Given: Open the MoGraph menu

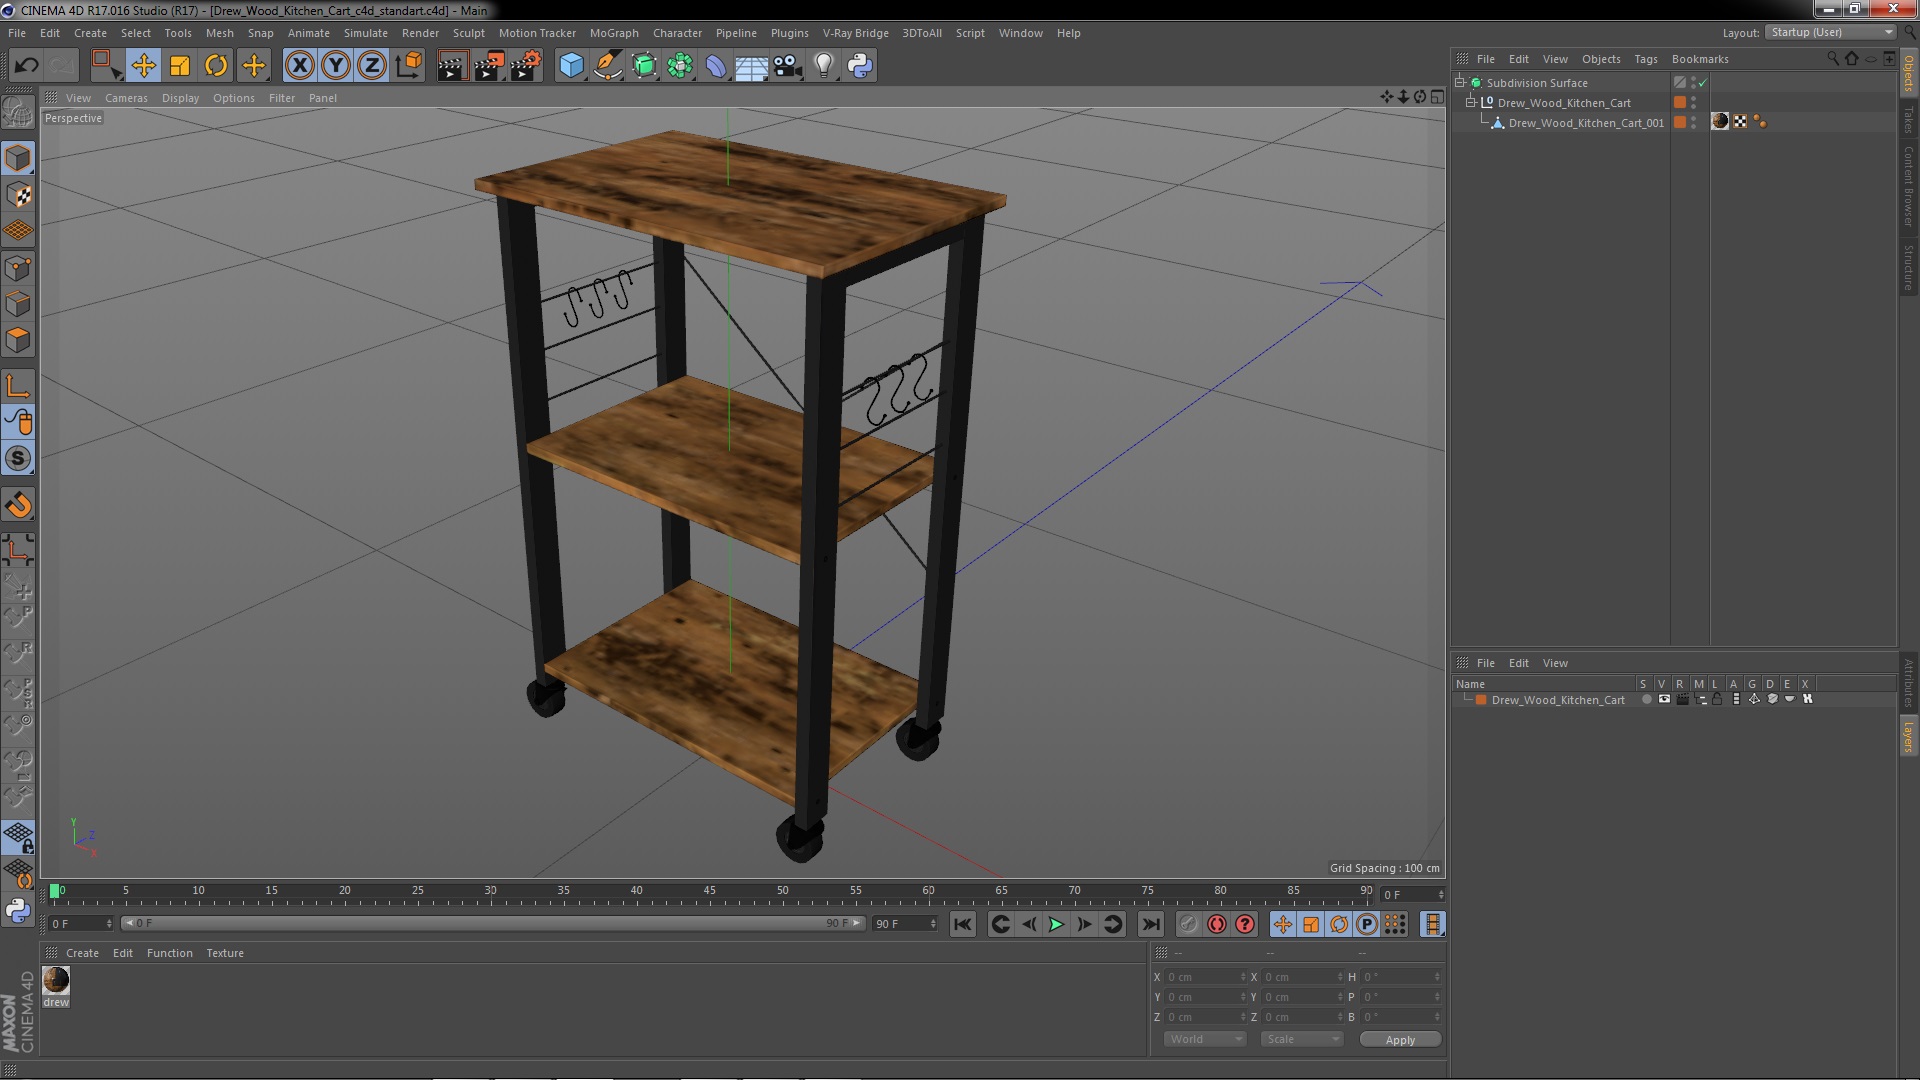Looking at the screenshot, I should (611, 32).
